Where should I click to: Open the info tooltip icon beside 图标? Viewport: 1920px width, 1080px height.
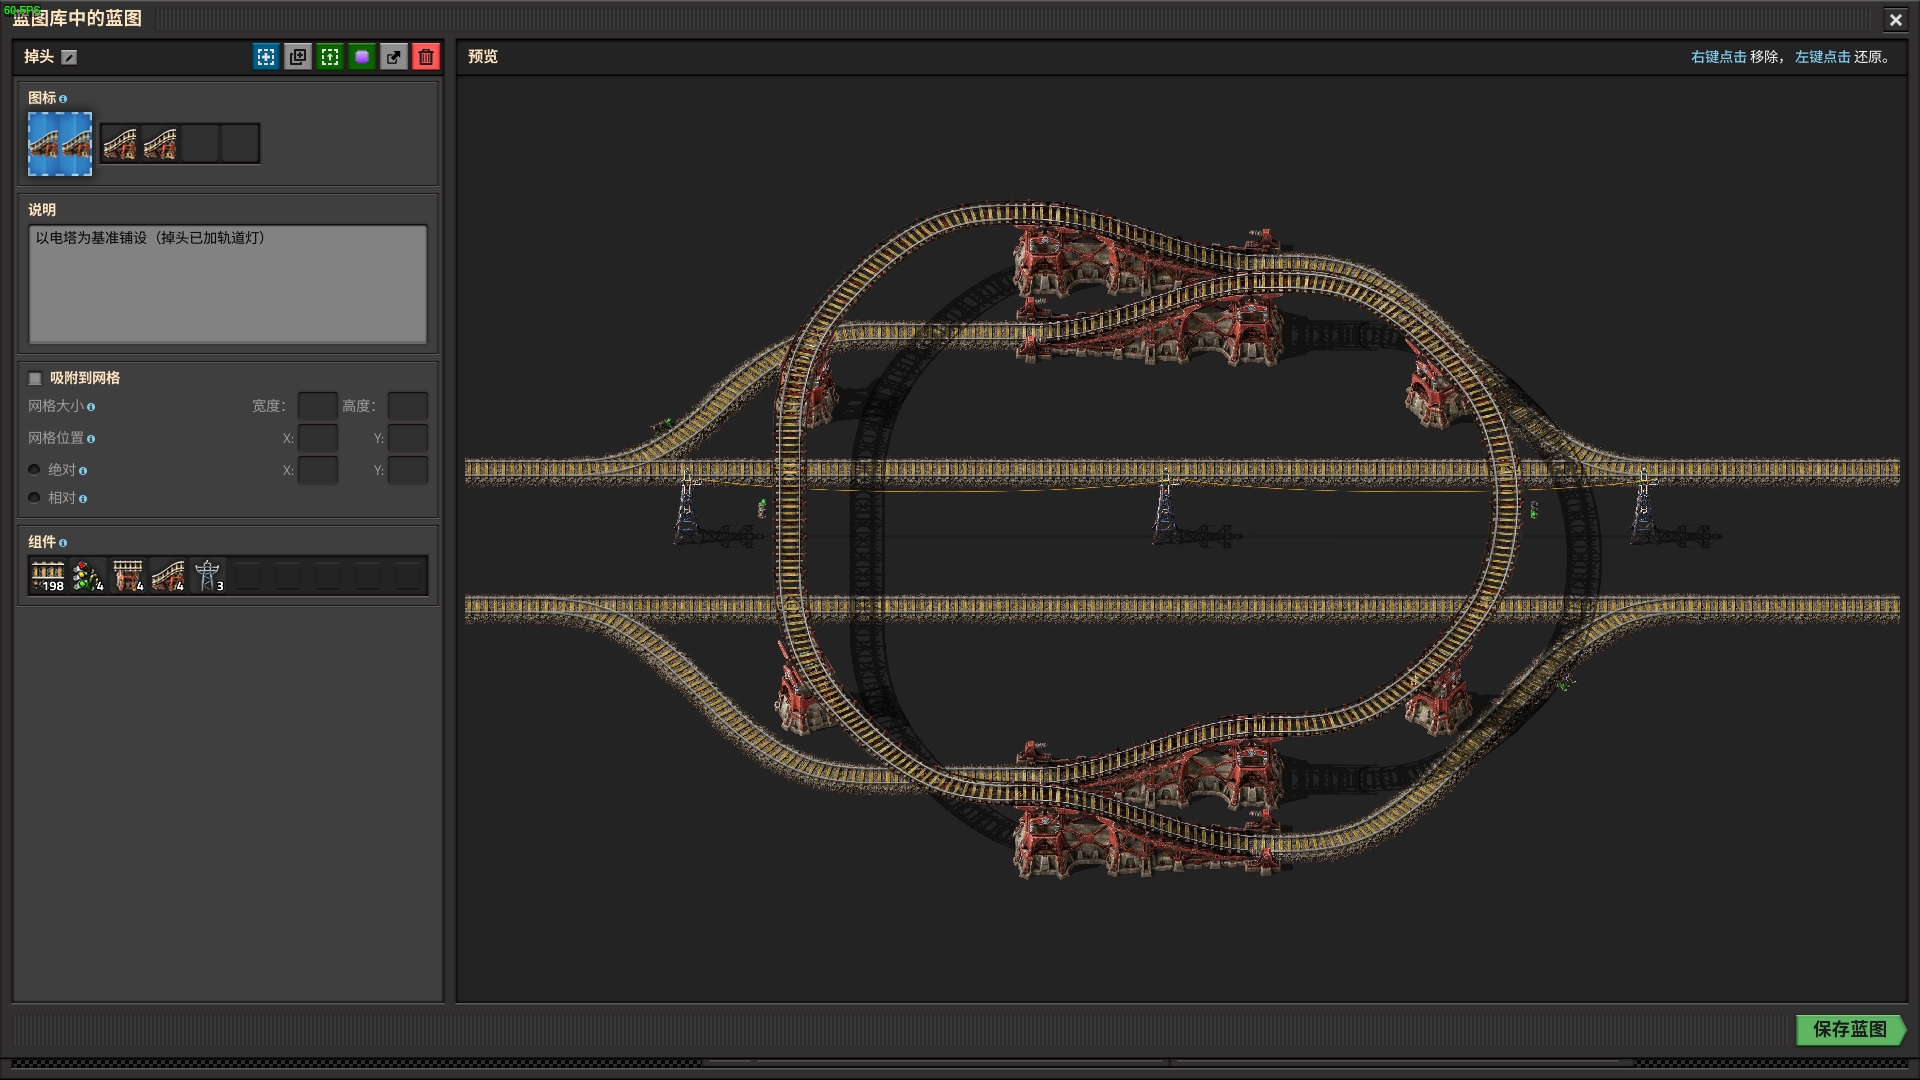pos(63,99)
